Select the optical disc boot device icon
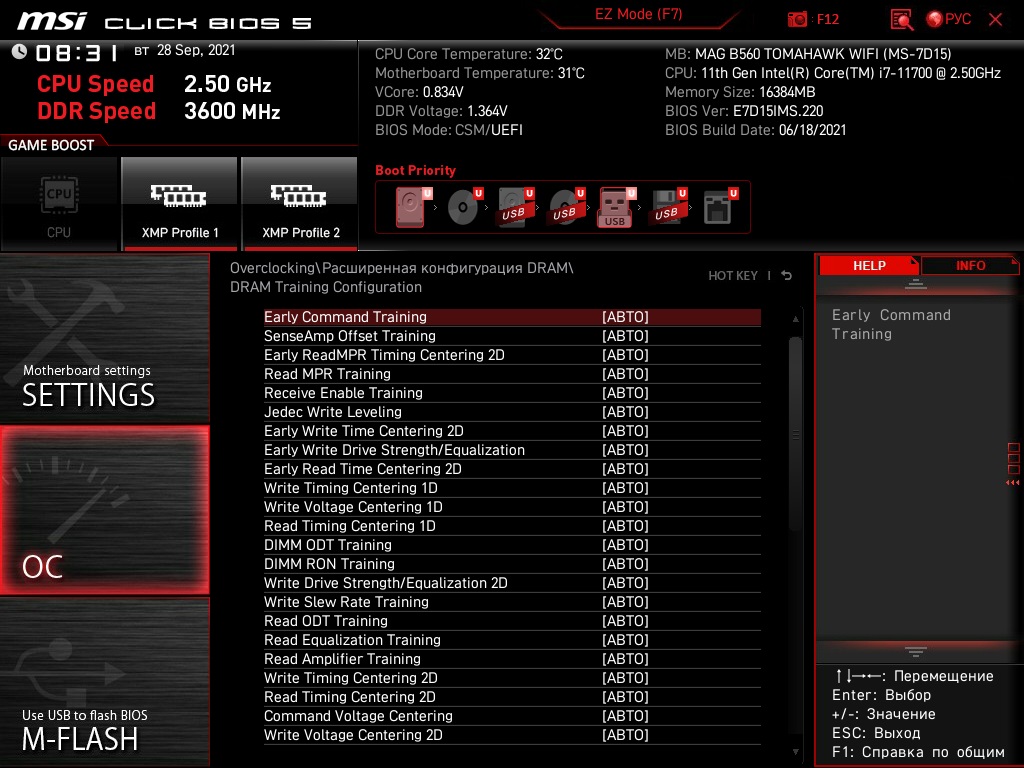The height and width of the screenshot is (768, 1024). [464, 207]
